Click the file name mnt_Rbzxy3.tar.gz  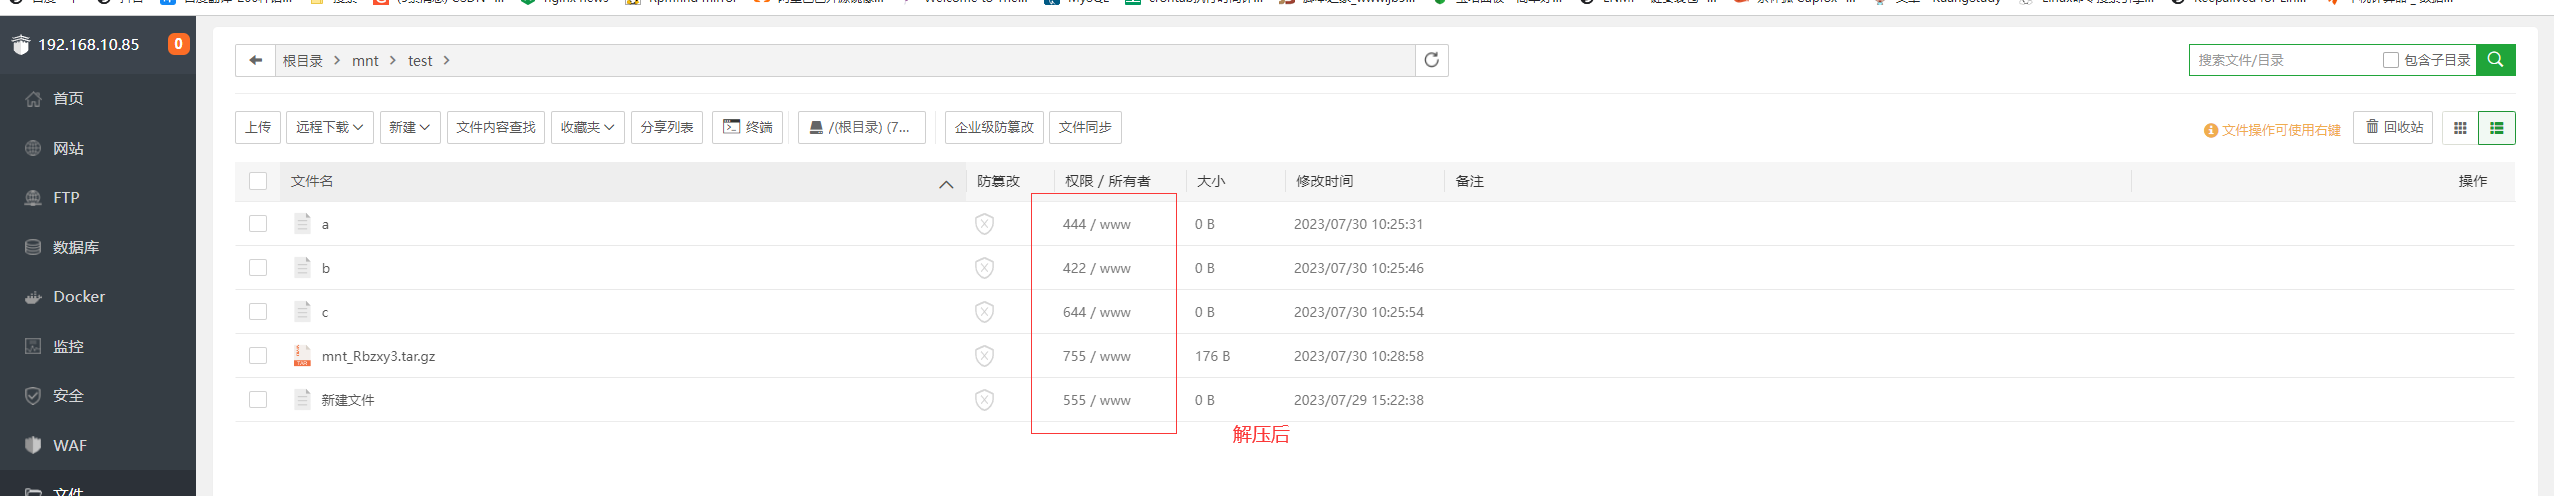378,356
